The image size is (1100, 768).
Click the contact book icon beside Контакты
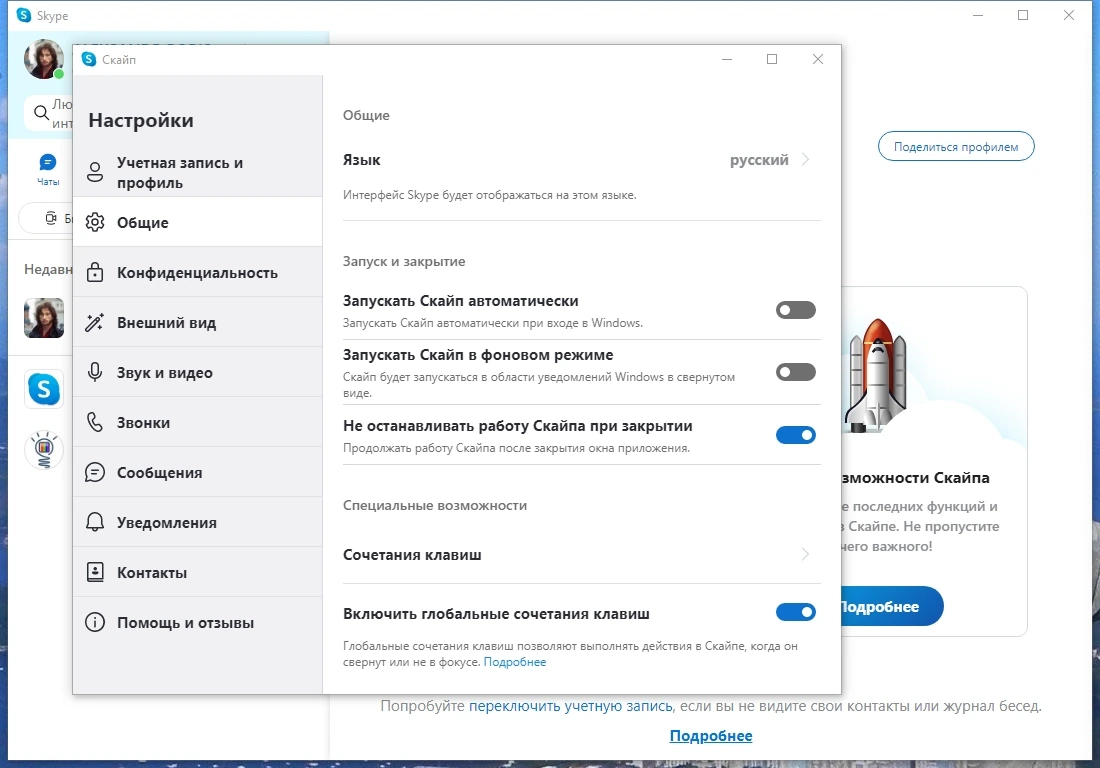[95, 572]
